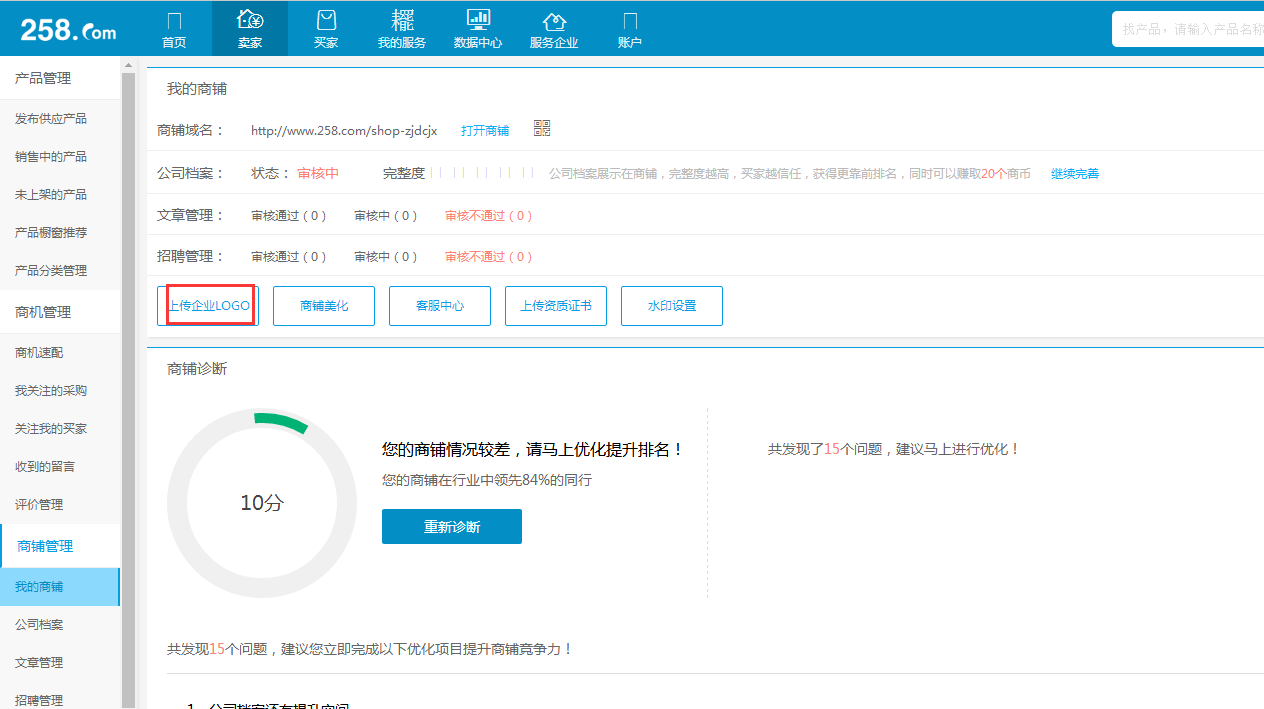Click the shop QR code icon
1264x709 pixels.
point(542,128)
